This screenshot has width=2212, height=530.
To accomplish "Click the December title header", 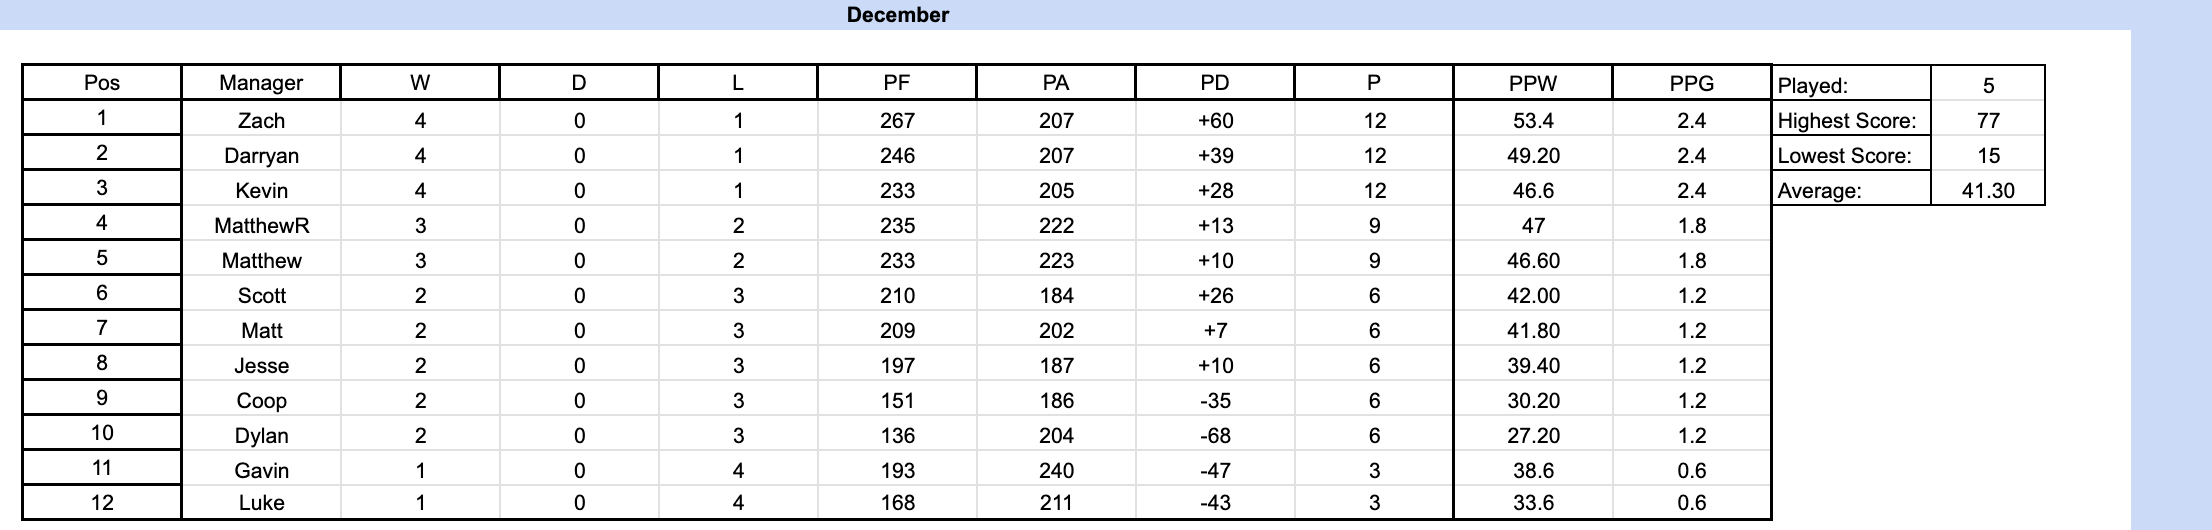I will [x=897, y=15].
